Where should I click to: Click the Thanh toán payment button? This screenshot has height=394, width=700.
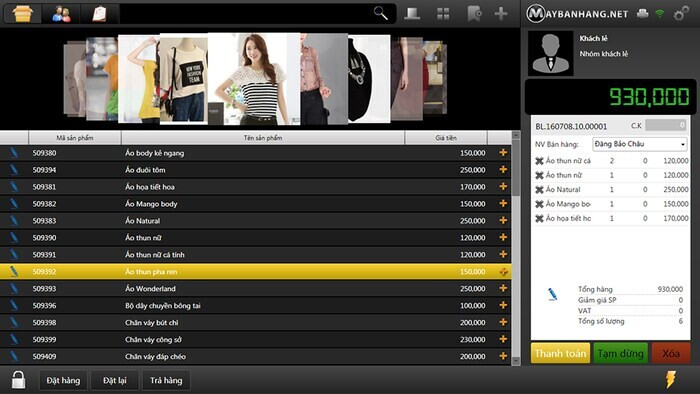point(560,353)
